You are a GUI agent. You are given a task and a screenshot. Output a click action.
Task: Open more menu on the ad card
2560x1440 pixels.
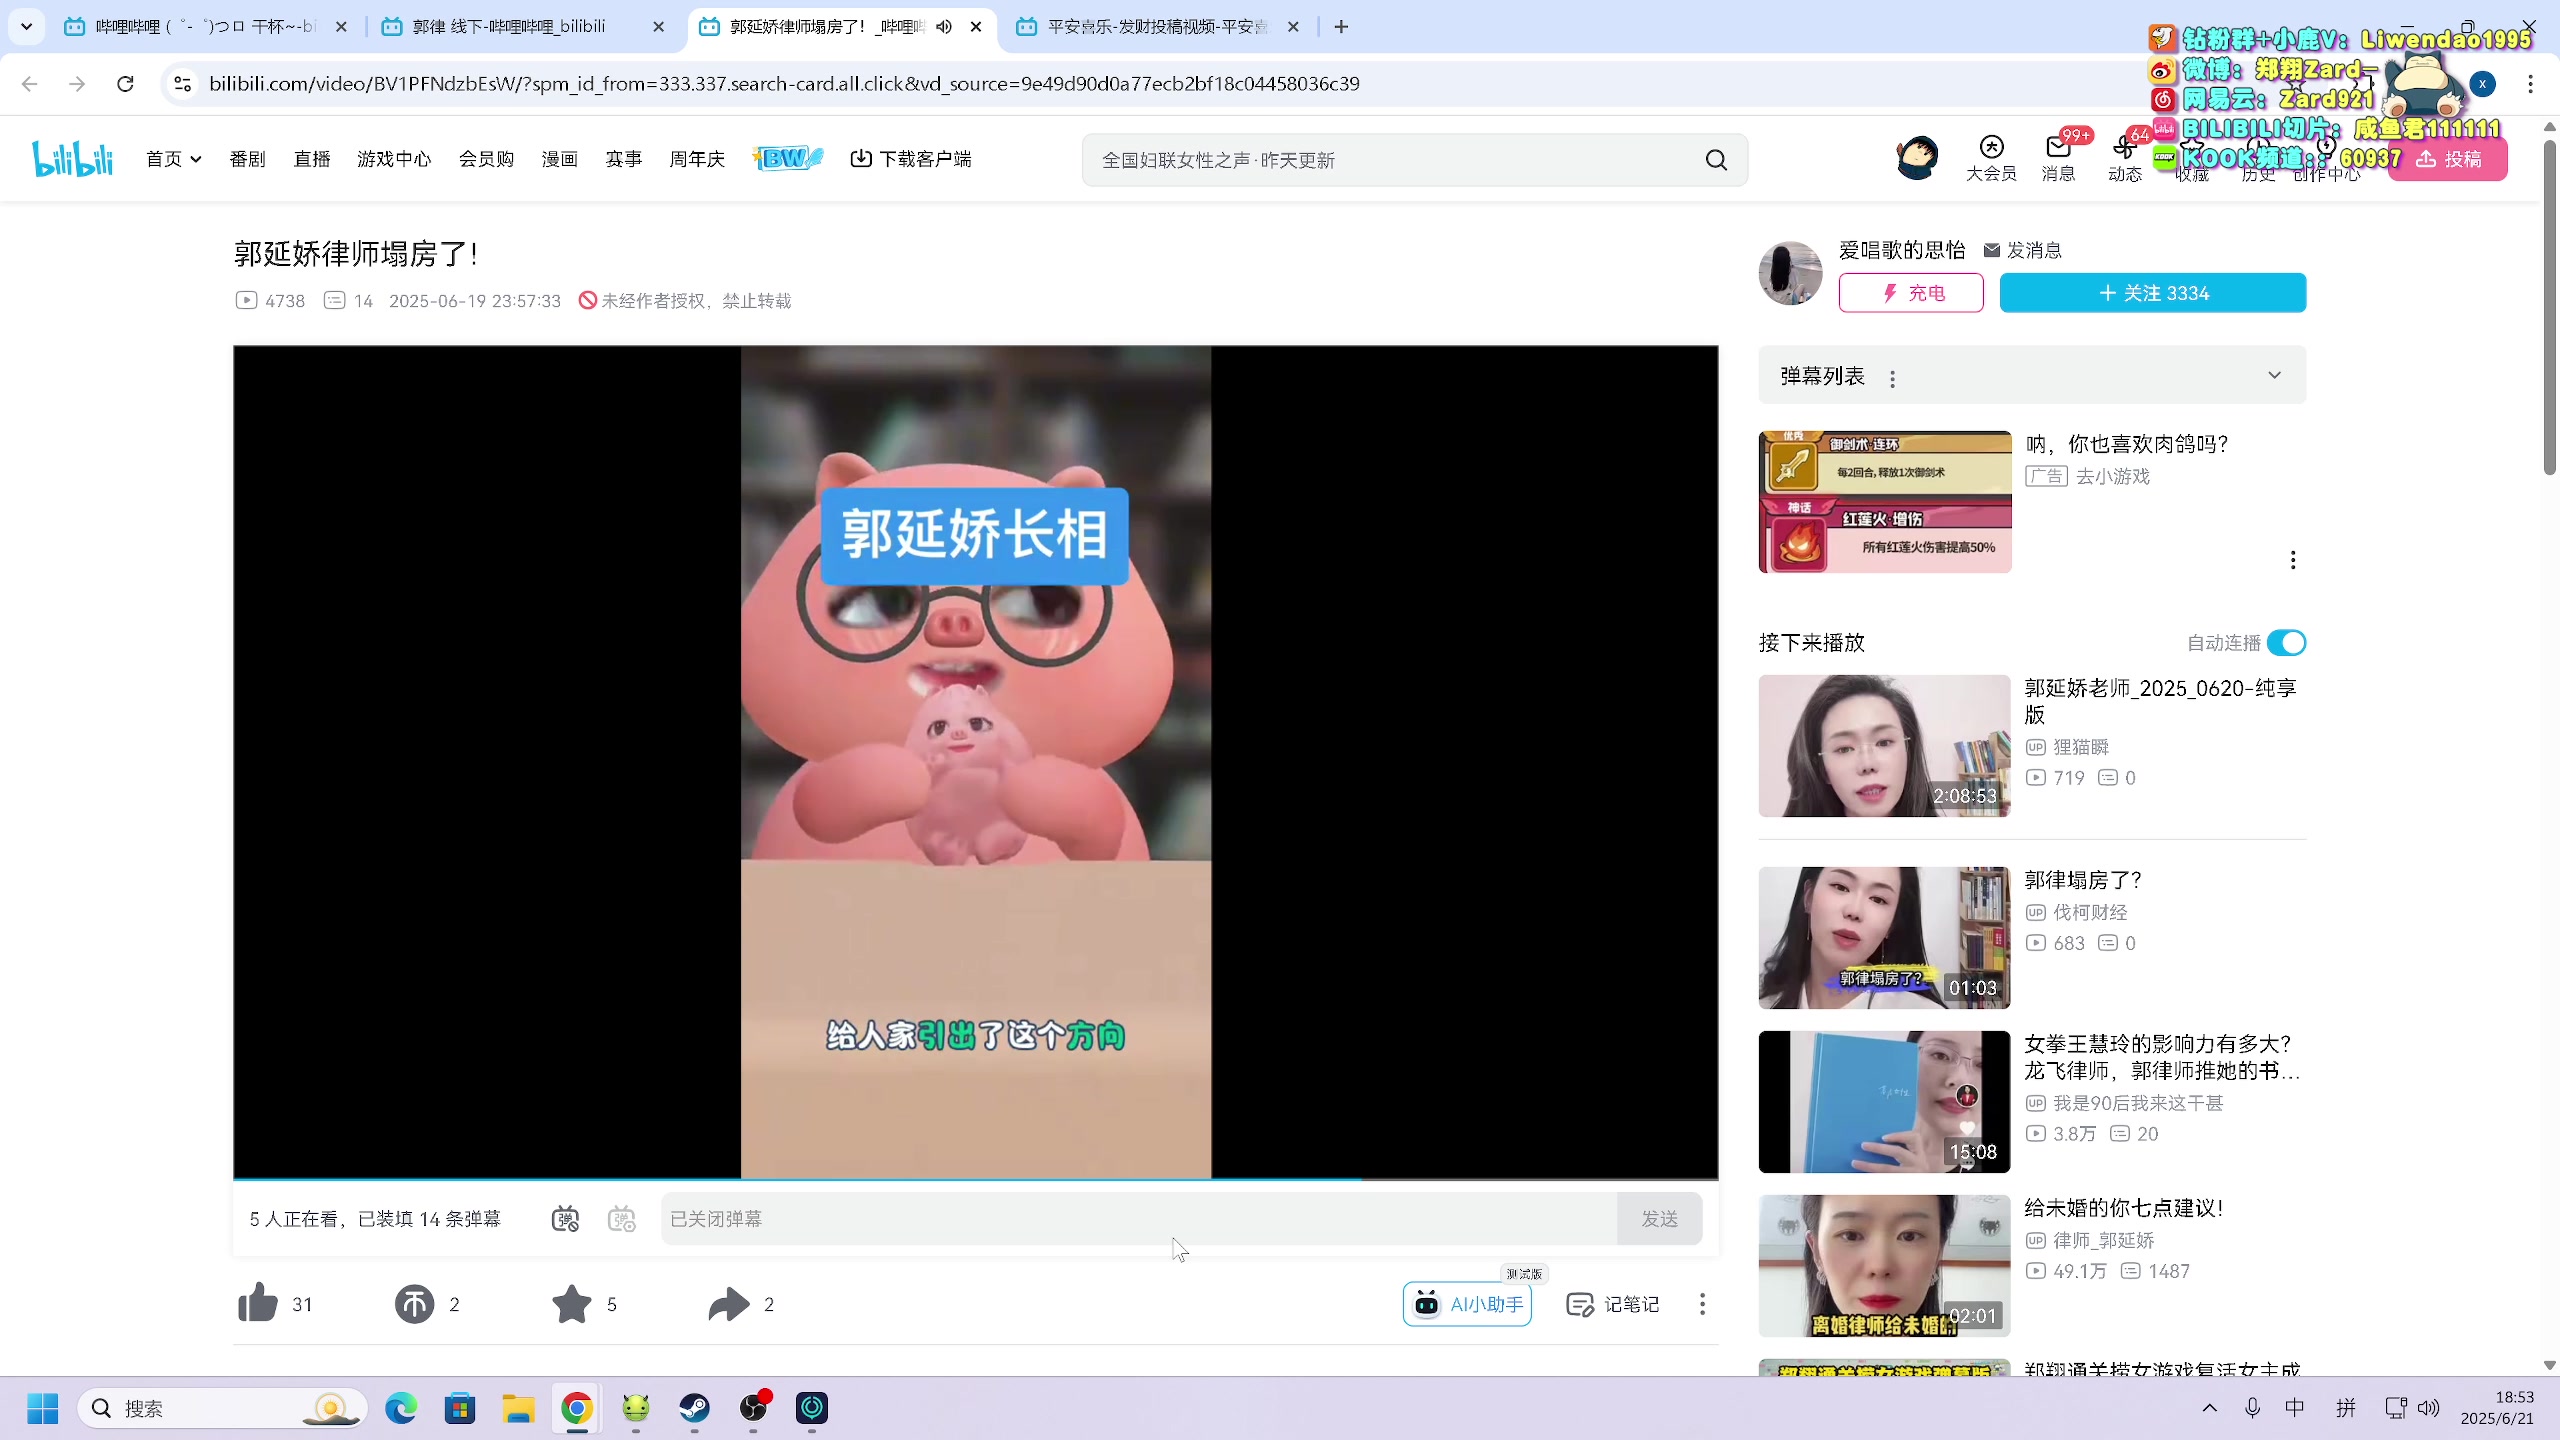2293,560
